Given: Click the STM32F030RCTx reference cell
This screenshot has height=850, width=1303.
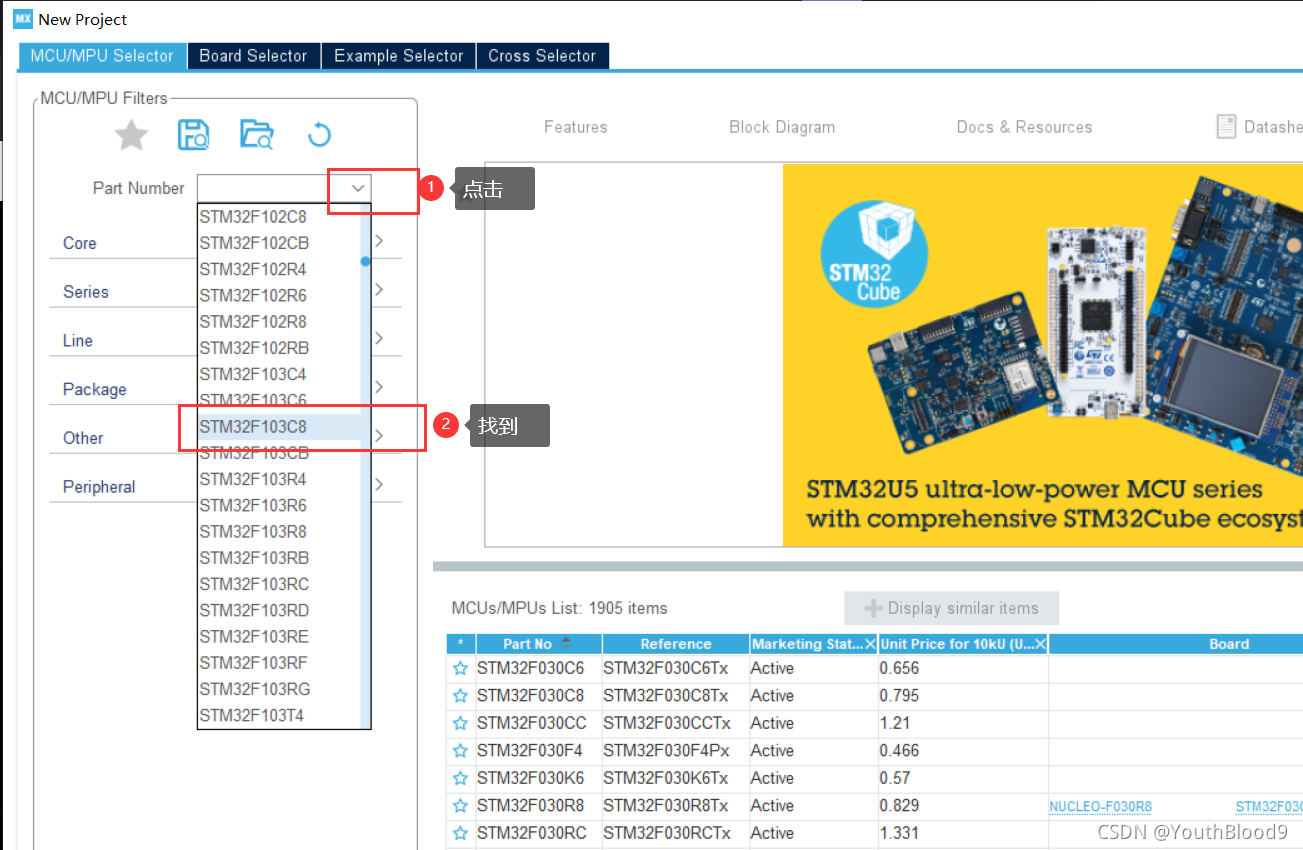Looking at the screenshot, I should [x=676, y=833].
